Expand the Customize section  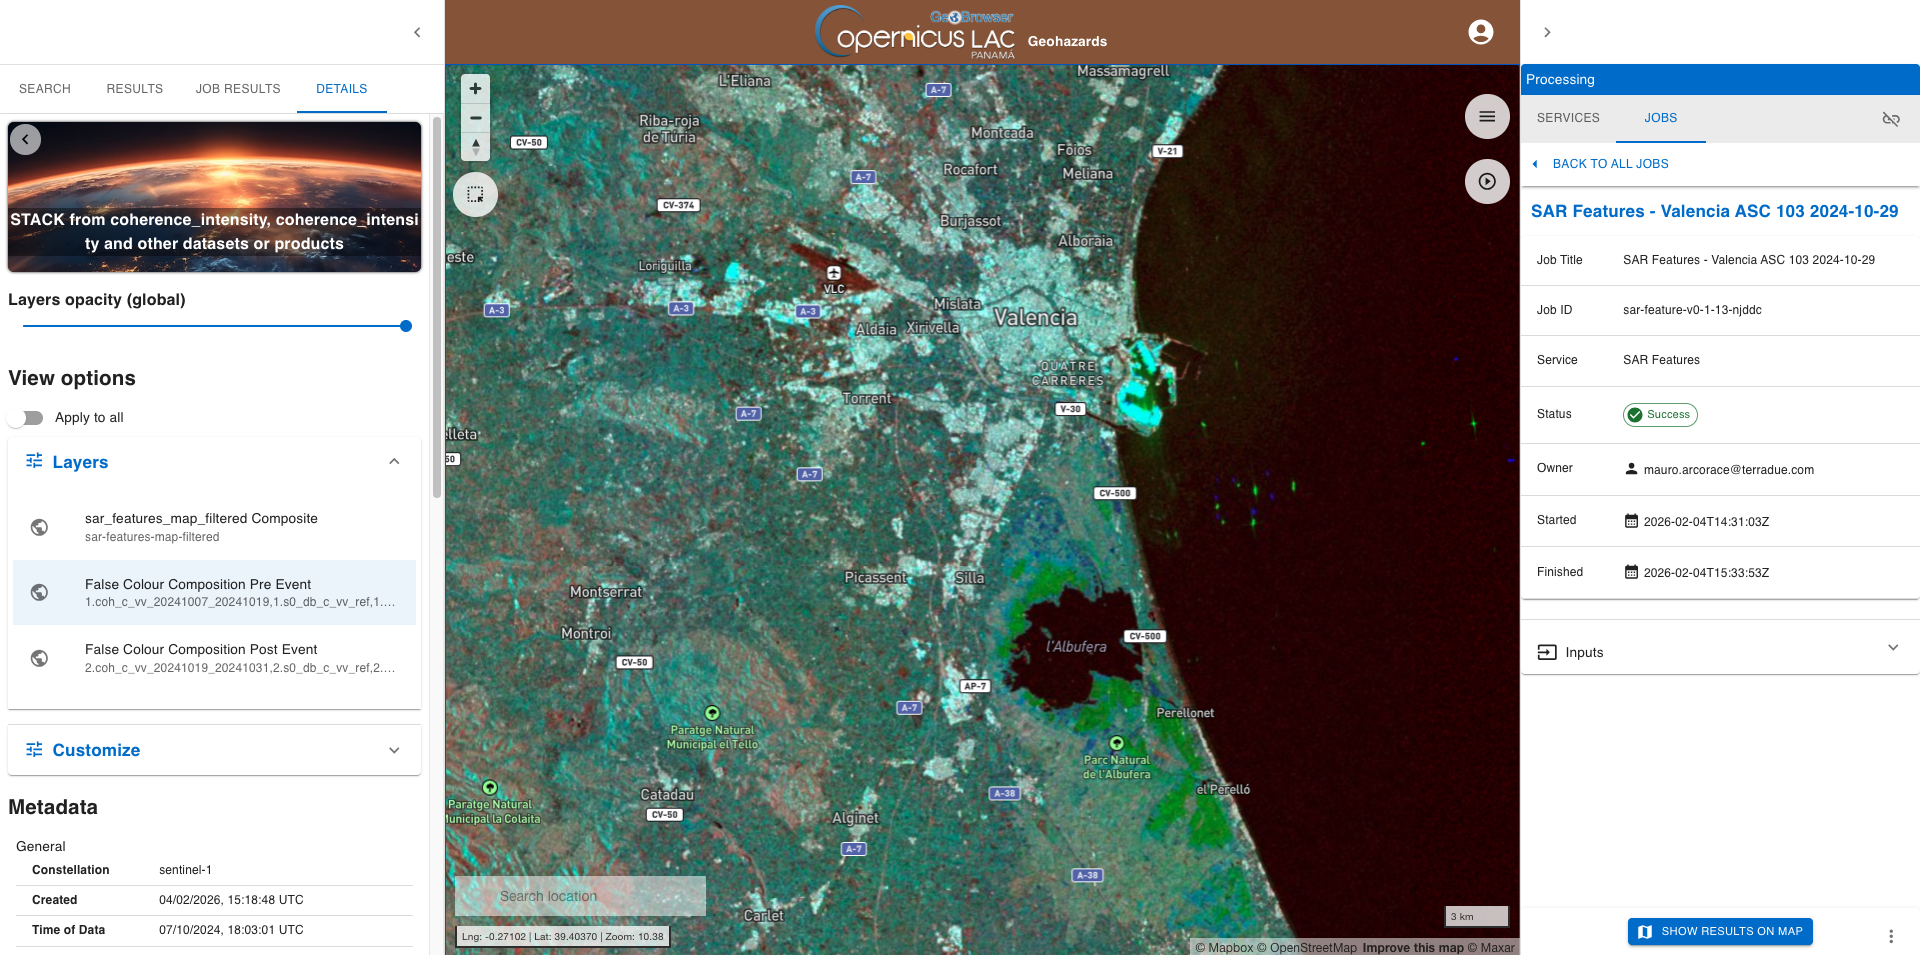(x=394, y=750)
